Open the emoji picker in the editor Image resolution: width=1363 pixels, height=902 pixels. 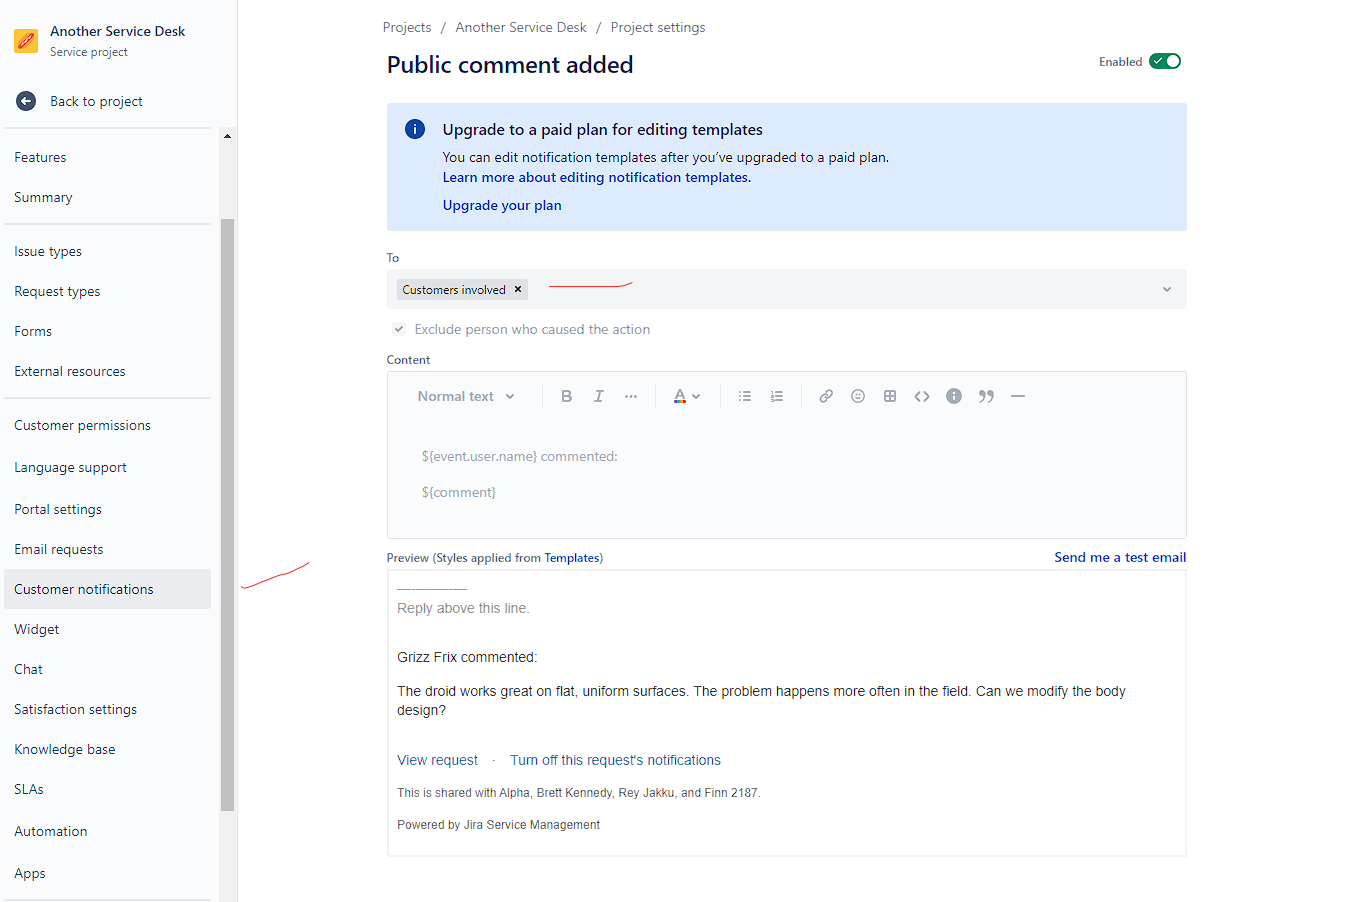tap(857, 395)
